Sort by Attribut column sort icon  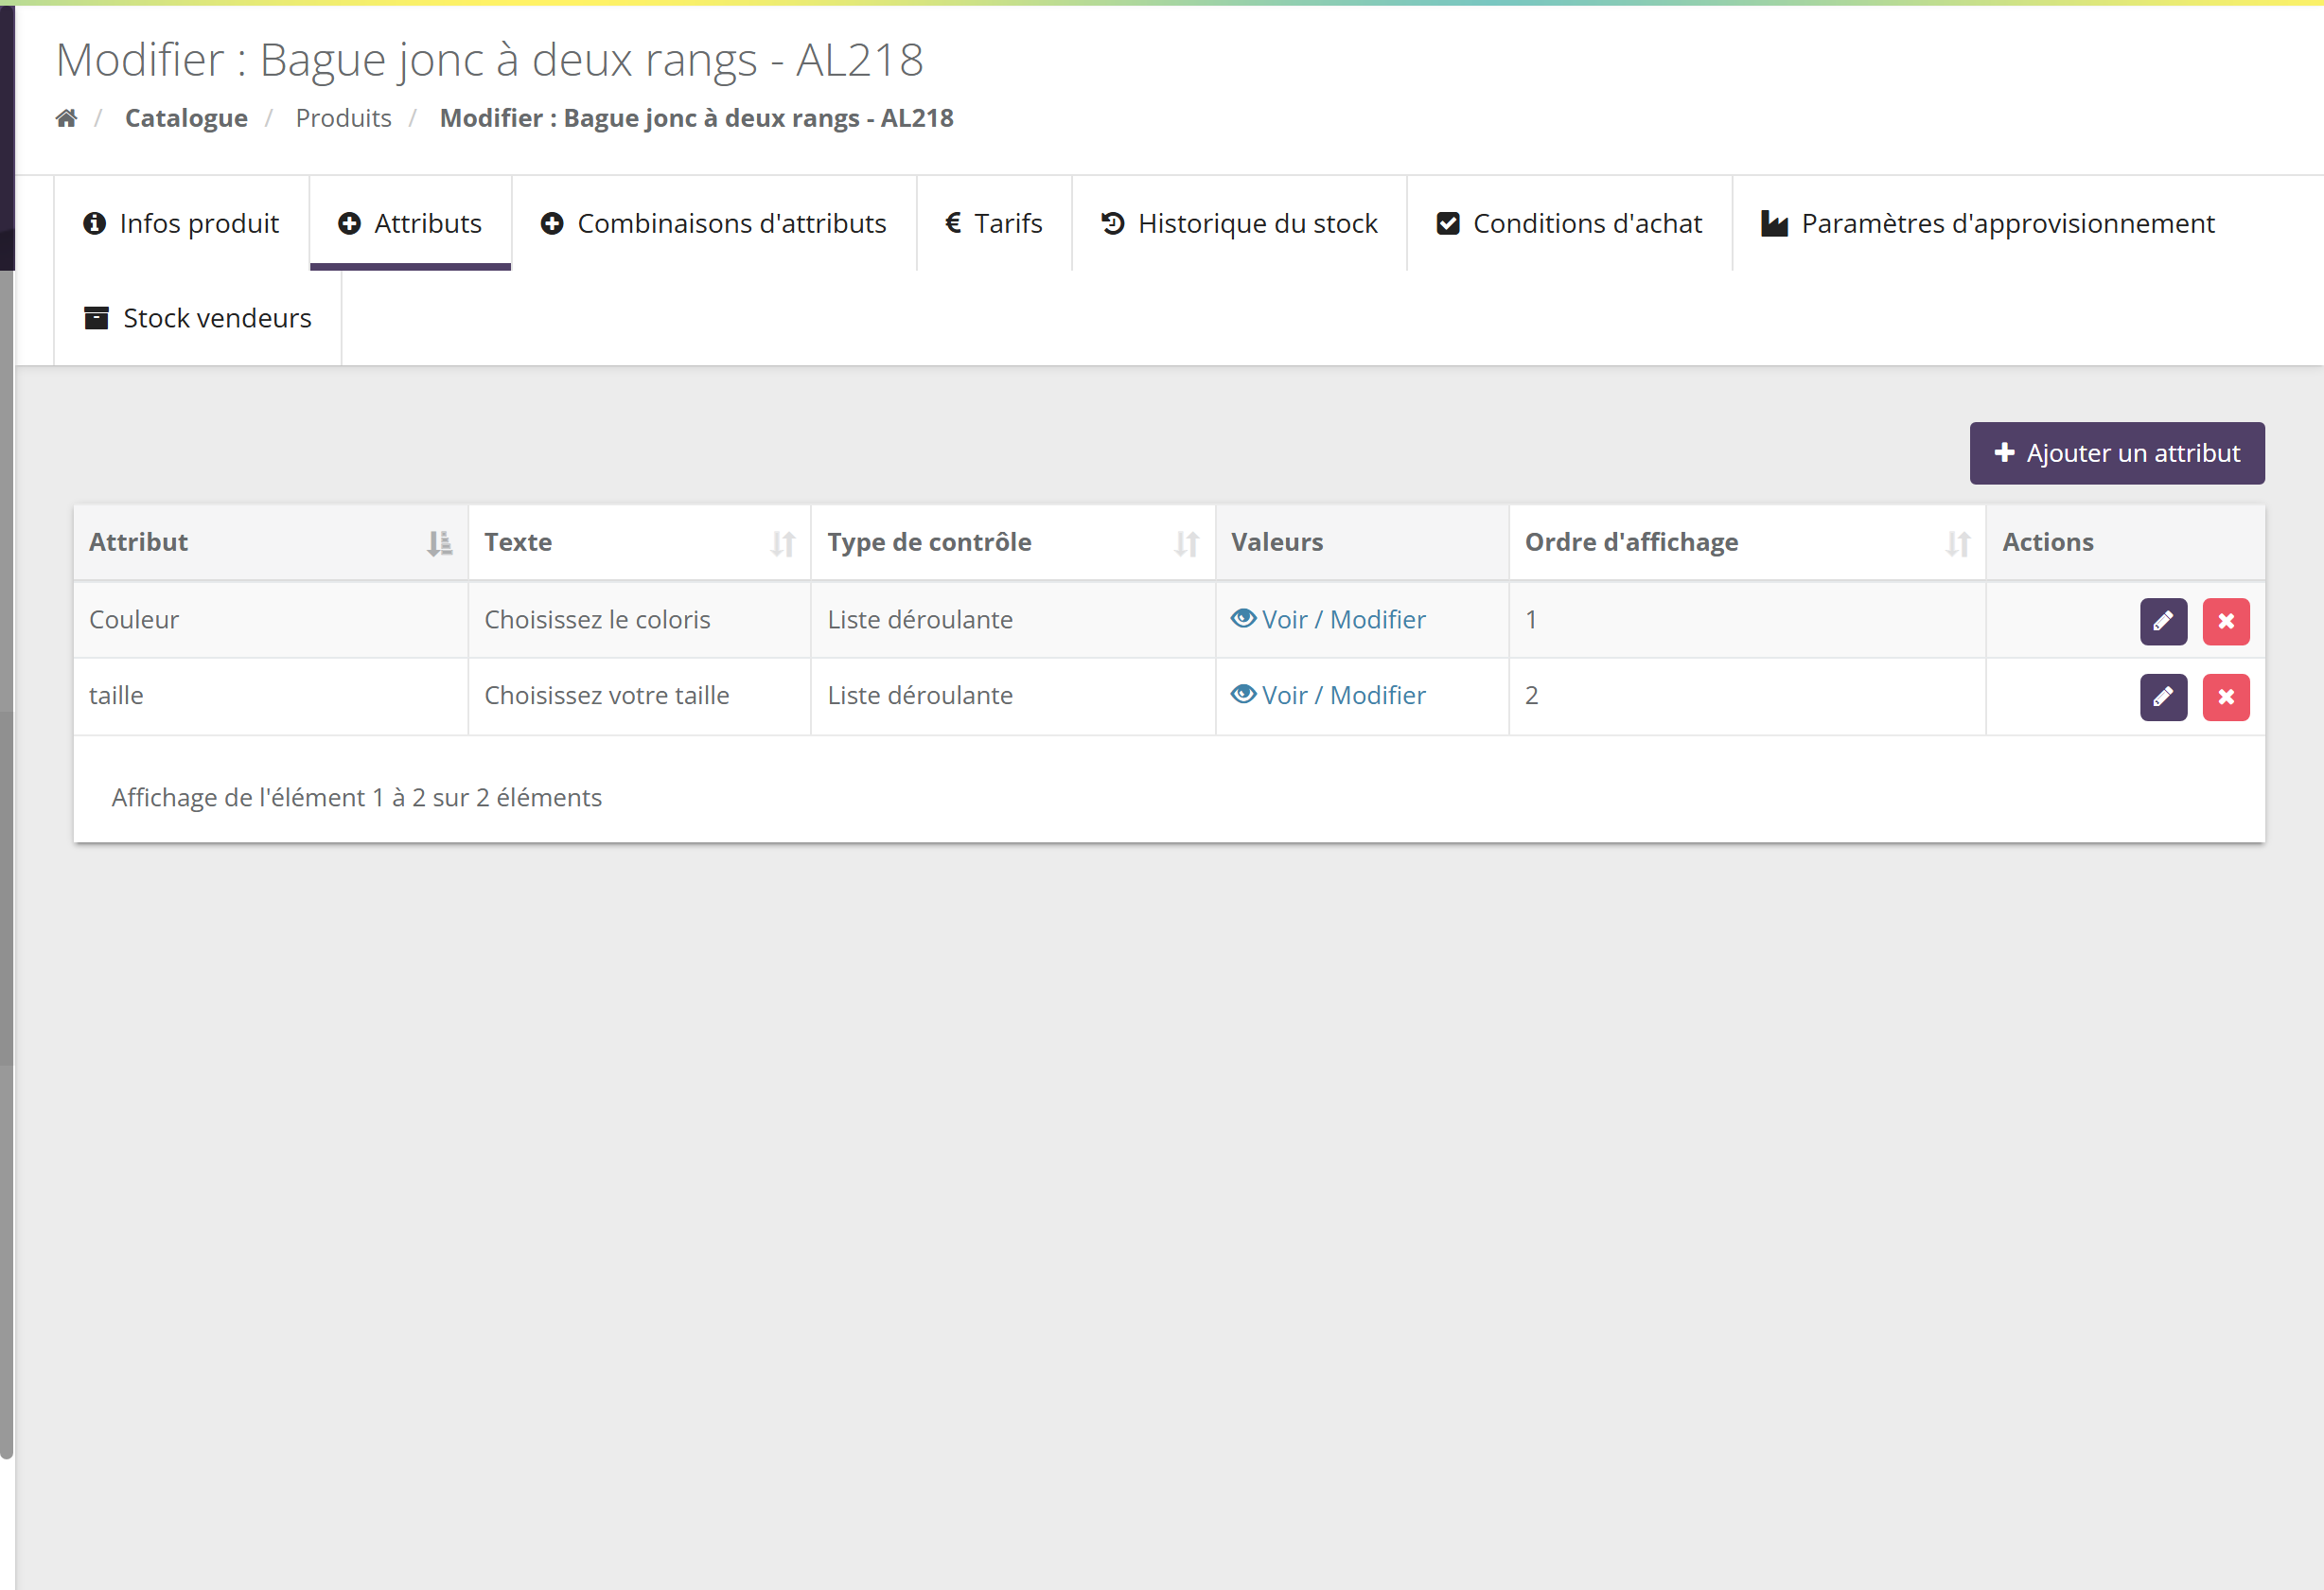[439, 543]
